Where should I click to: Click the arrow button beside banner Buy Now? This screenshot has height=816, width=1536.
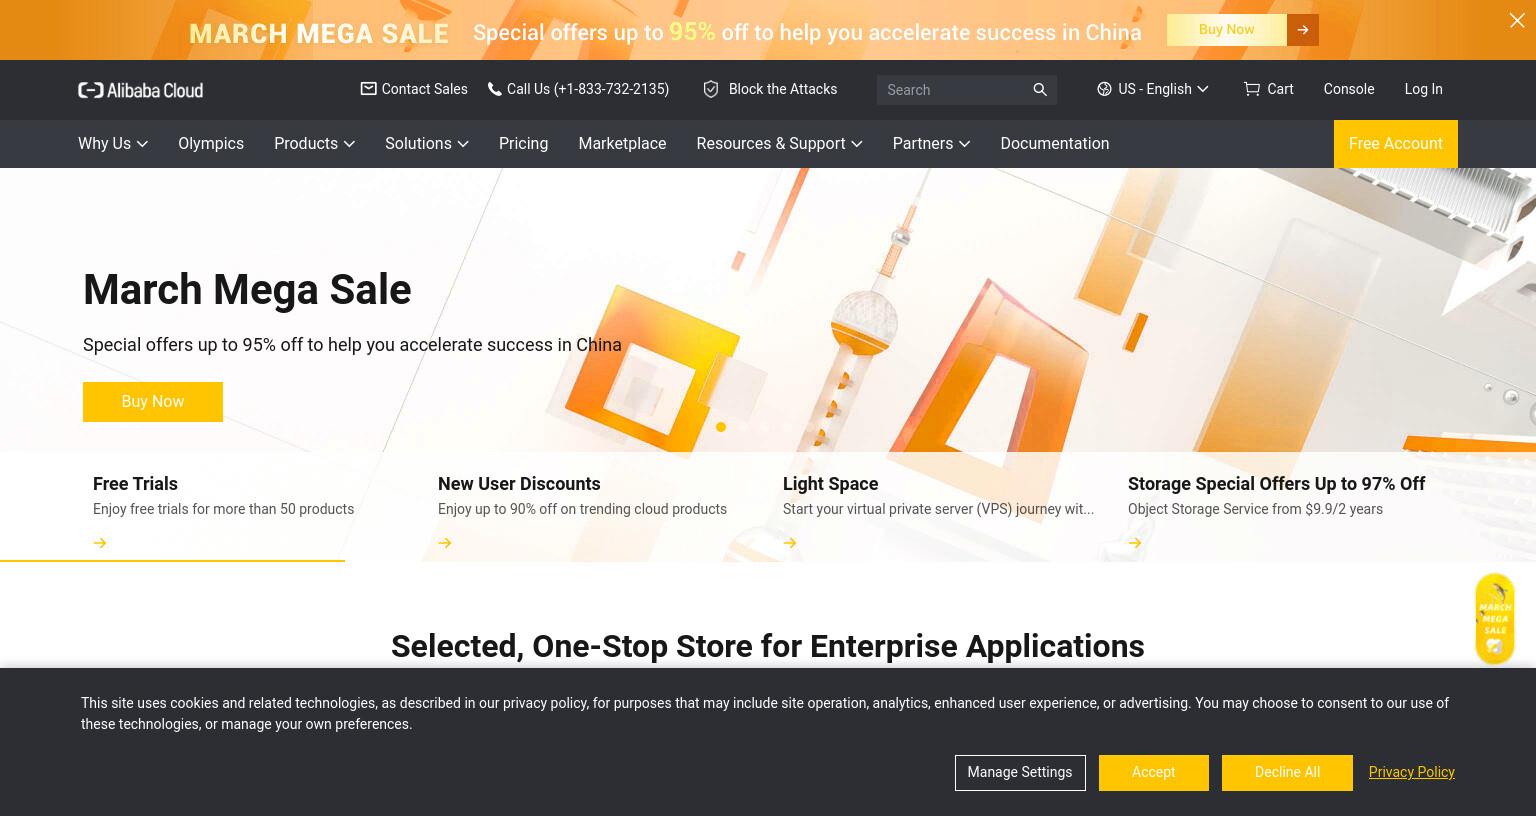click(1303, 30)
